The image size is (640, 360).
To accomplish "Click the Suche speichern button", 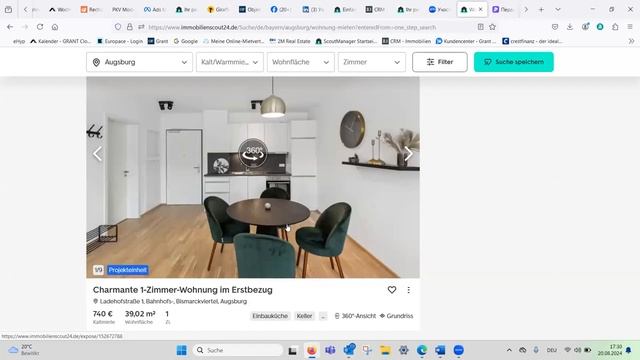I will click(x=513, y=62).
